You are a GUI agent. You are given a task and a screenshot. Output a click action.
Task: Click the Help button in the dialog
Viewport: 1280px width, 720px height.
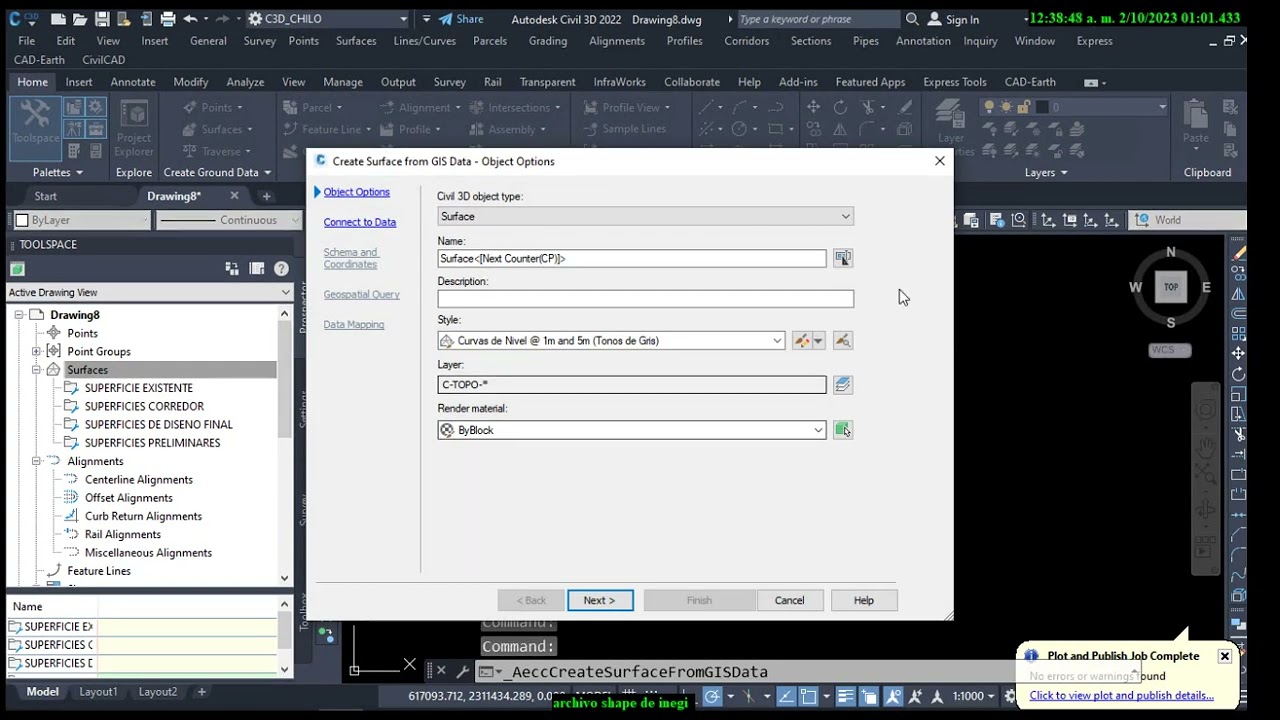[x=864, y=600]
